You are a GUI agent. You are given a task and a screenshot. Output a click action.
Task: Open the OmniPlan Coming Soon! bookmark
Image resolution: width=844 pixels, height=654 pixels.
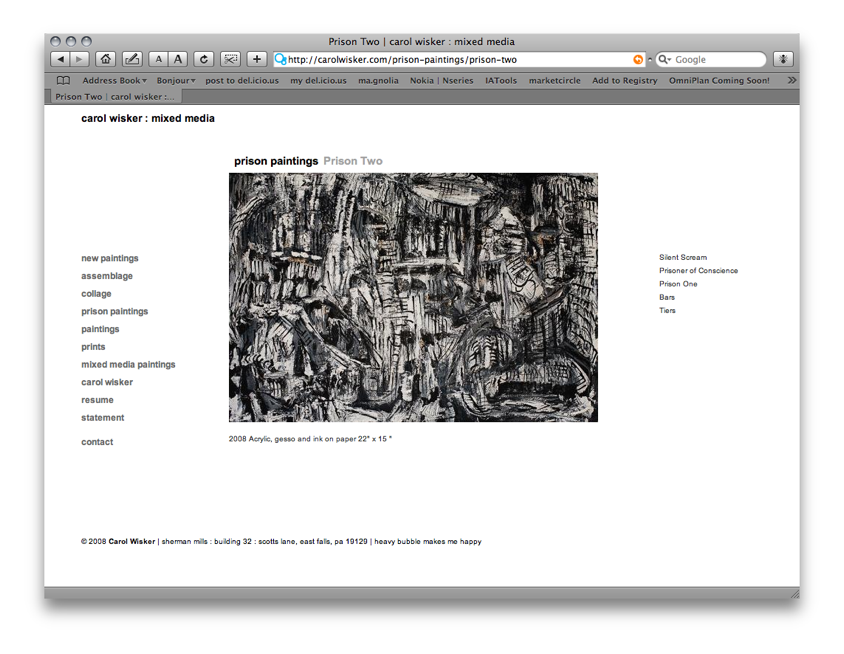(719, 81)
